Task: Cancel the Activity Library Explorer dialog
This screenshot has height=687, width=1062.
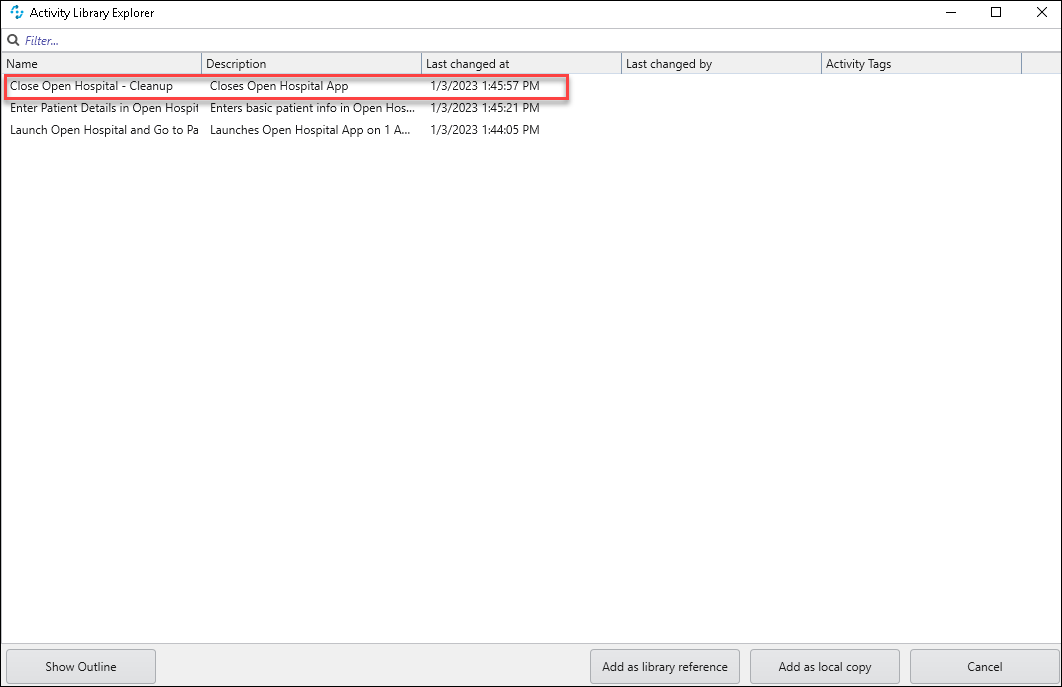Action: tap(984, 667)
